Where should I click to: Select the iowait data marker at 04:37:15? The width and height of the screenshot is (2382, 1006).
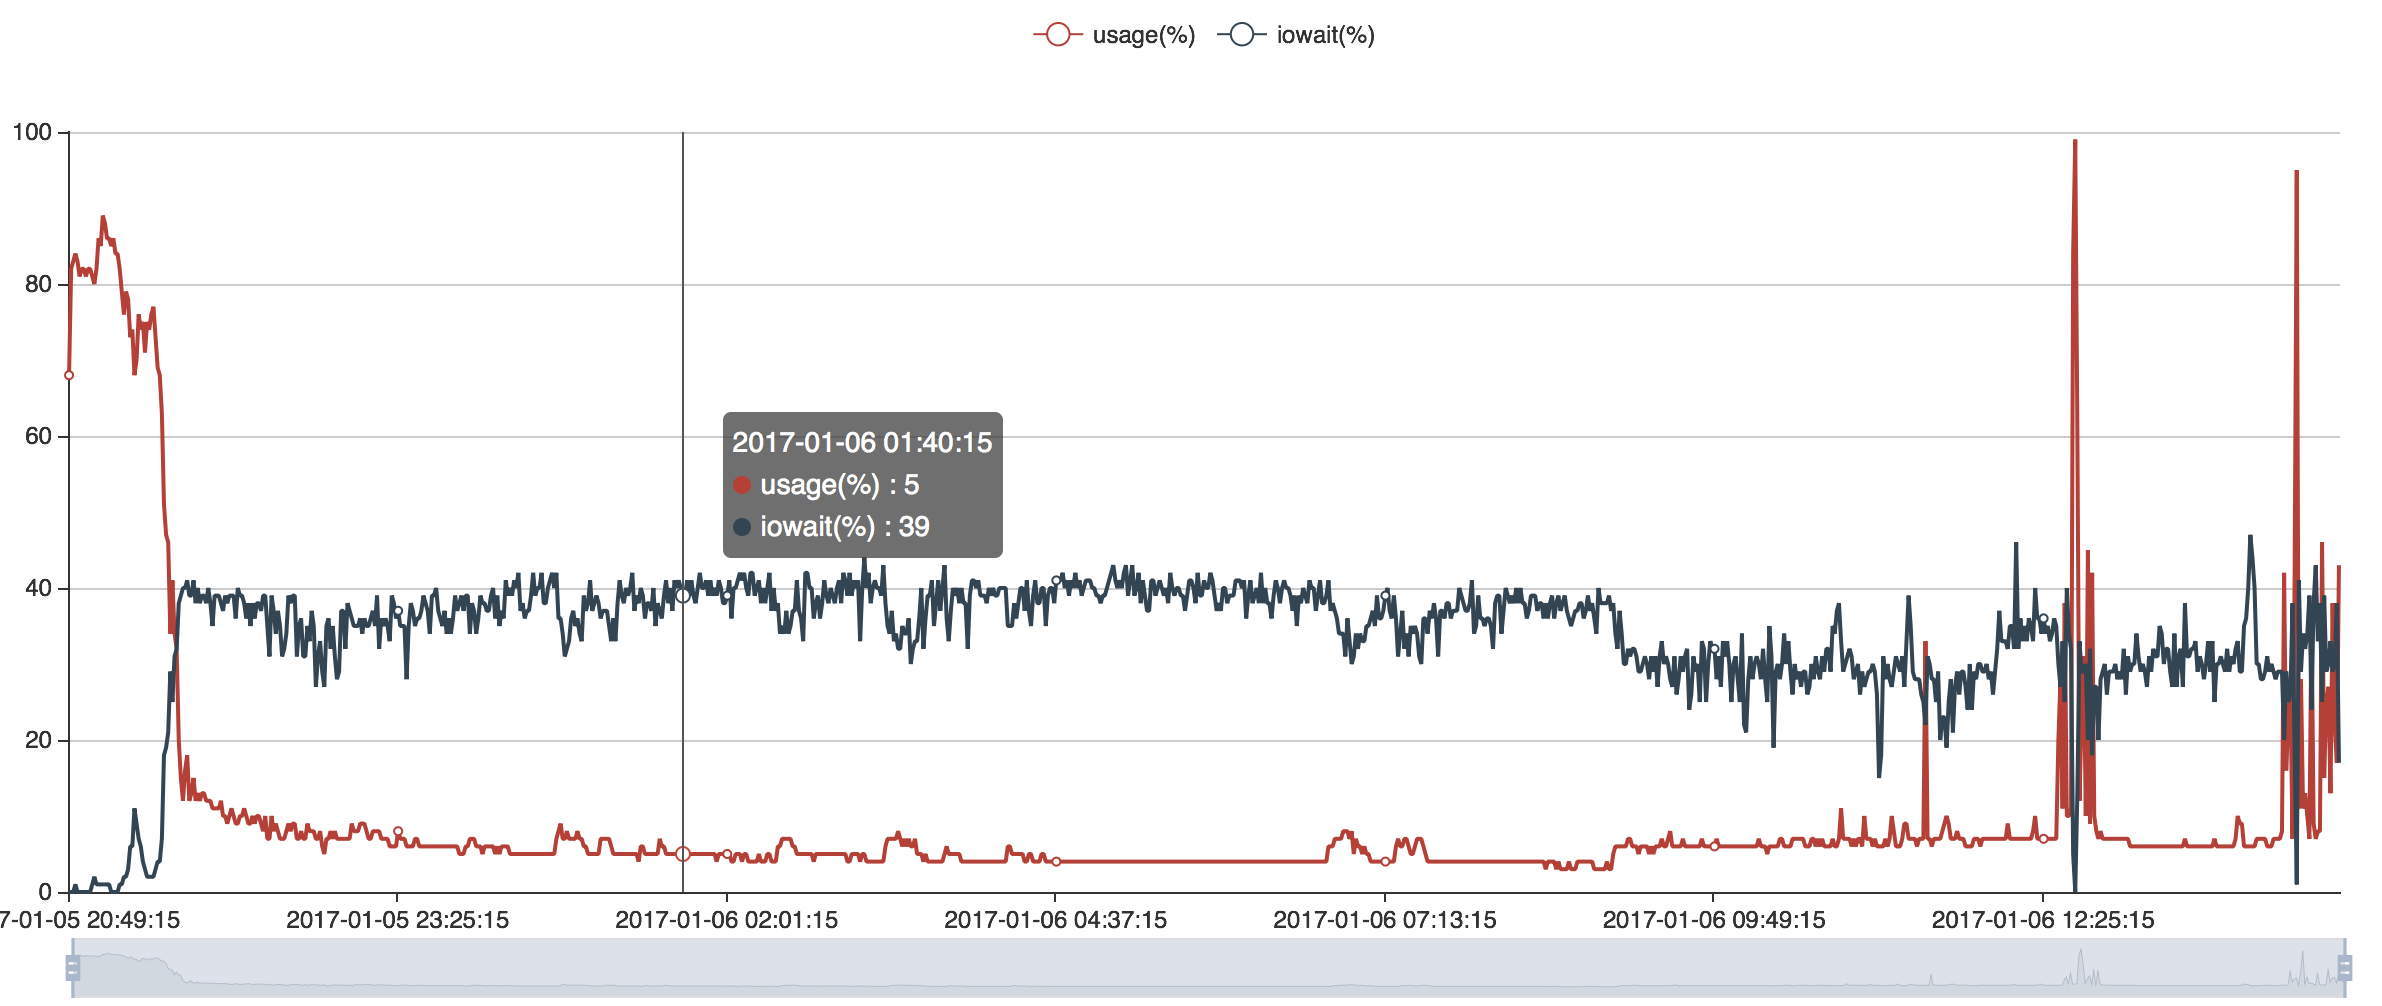(1056, 580)
